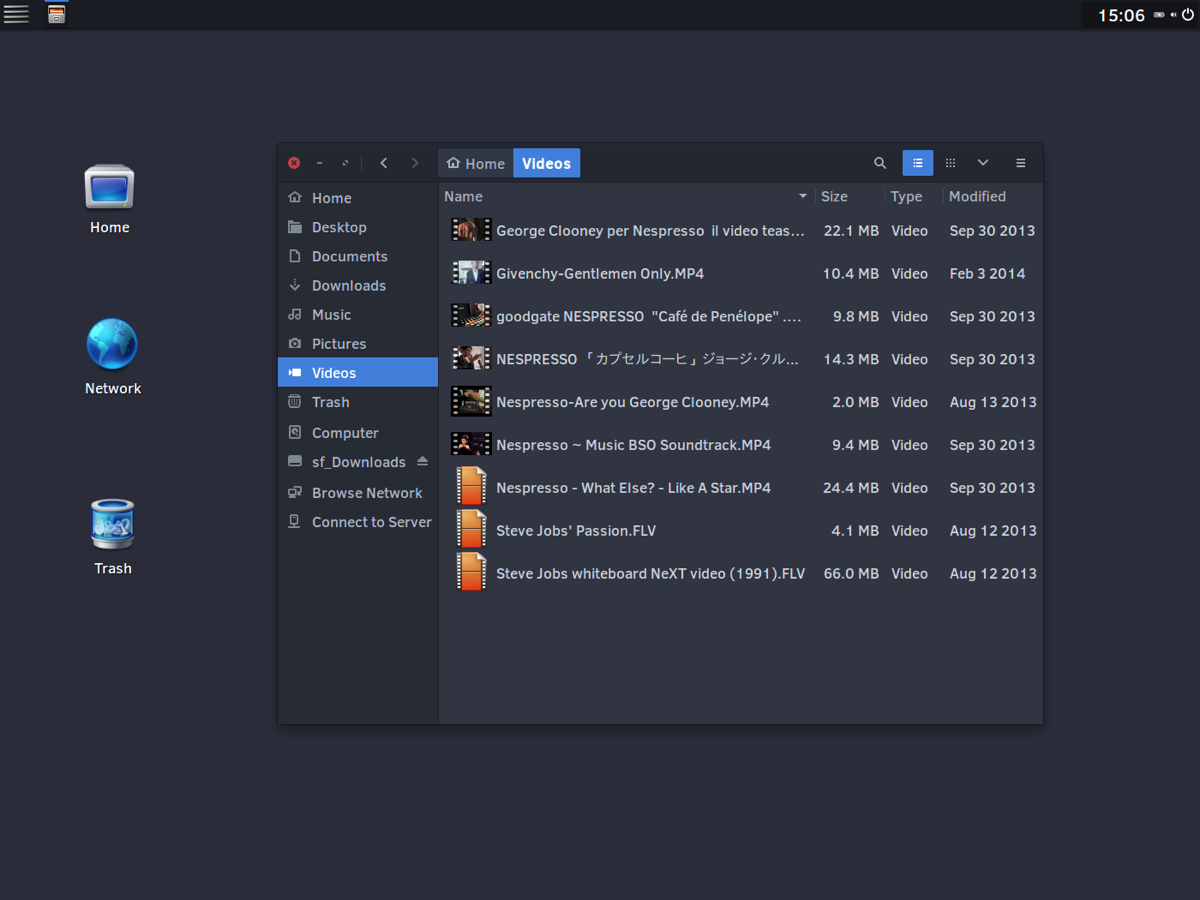This screenshot has width=1200, height=900.
Task: Open Desktop folder in the sidebar
Action: point(358,227)
